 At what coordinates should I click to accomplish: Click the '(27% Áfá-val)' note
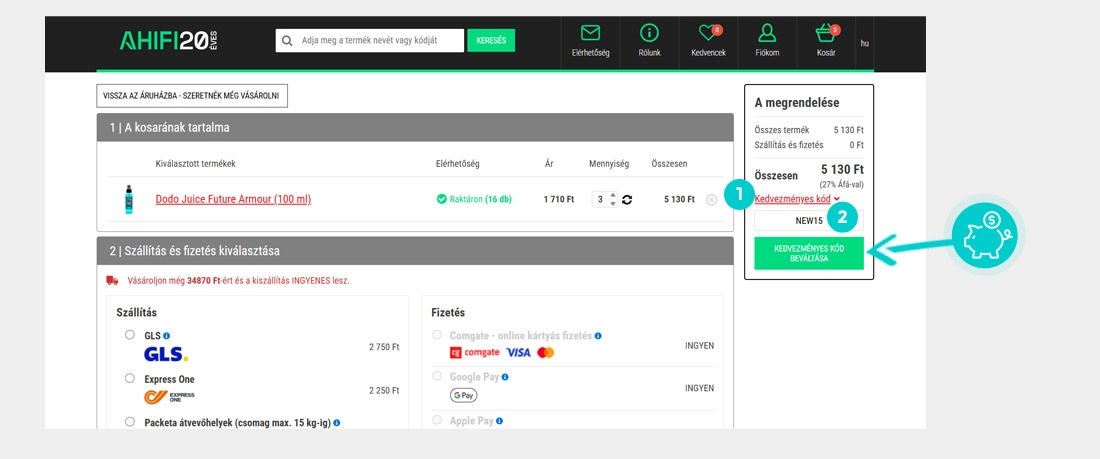(840, 185)
